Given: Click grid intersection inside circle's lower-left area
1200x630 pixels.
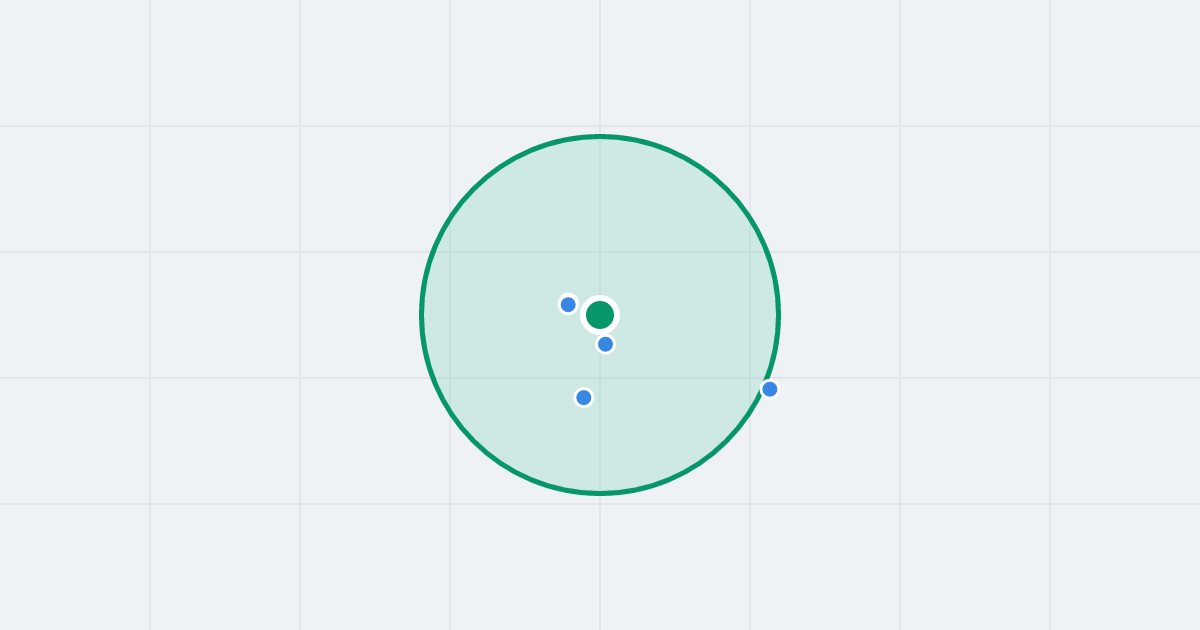Looking at the screenshot, I should pyautogui.click(x=450, y=378).
